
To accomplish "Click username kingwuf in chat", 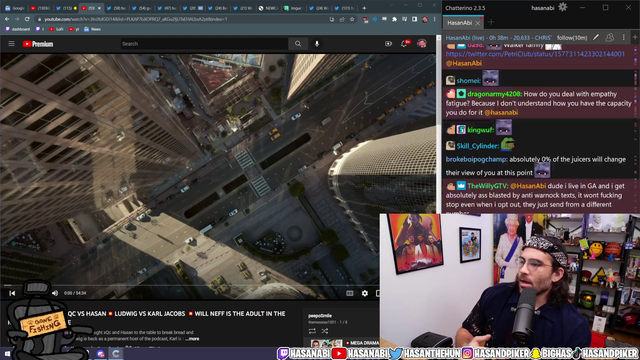I will coord(480,130).
